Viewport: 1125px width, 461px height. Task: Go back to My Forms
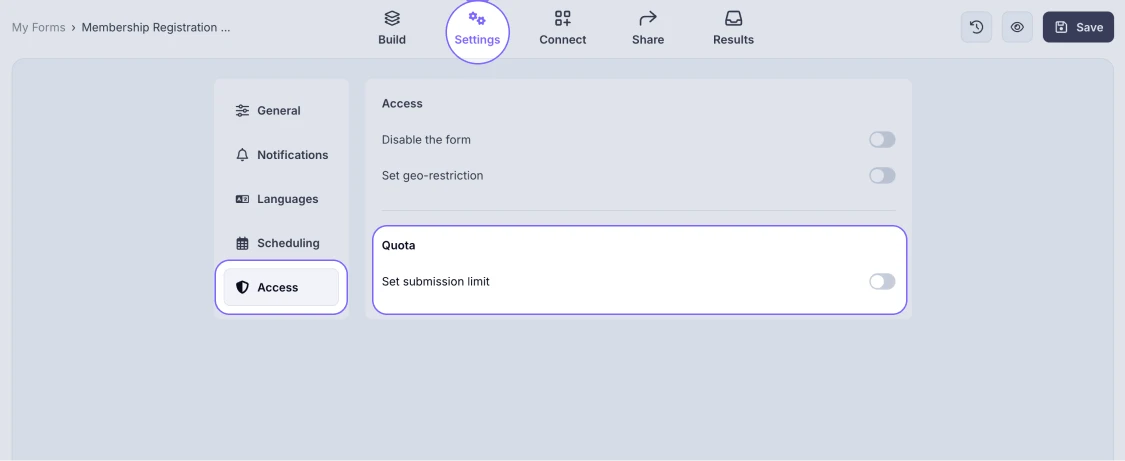38,27
